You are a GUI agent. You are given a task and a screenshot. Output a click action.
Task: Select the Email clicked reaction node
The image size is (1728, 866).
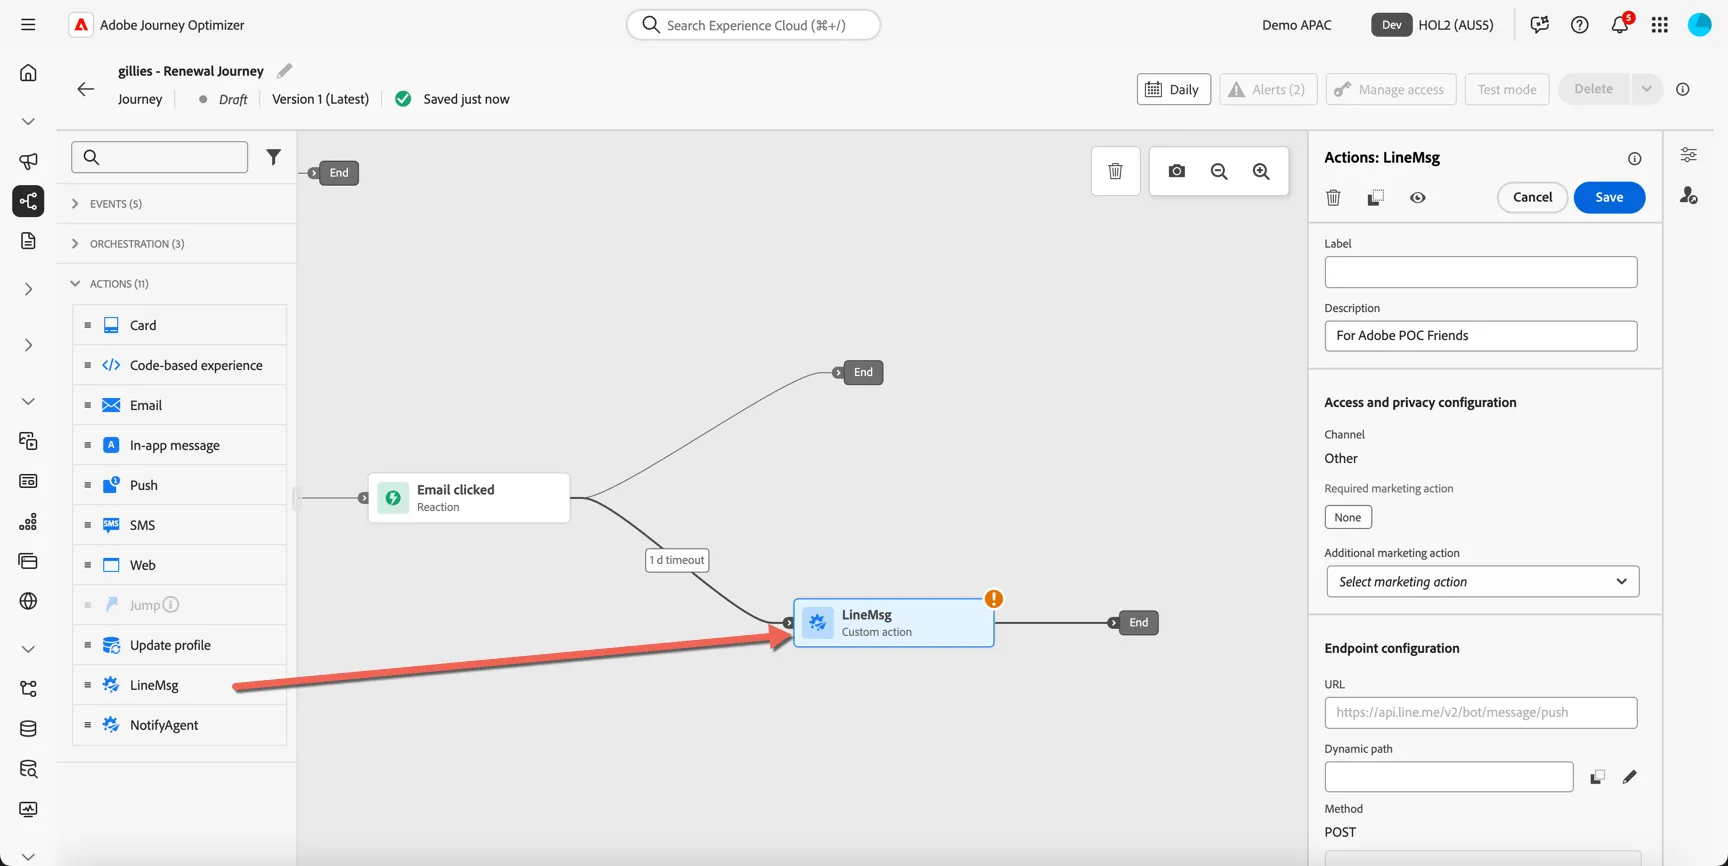tap(469, 498)
